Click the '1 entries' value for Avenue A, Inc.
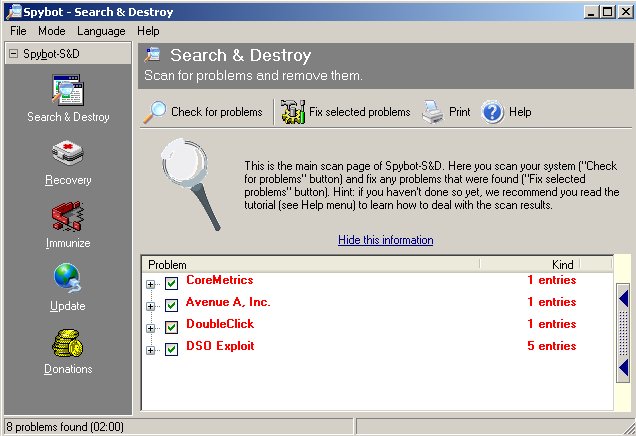The image size is (636, 436). click(x=552, y=302)
